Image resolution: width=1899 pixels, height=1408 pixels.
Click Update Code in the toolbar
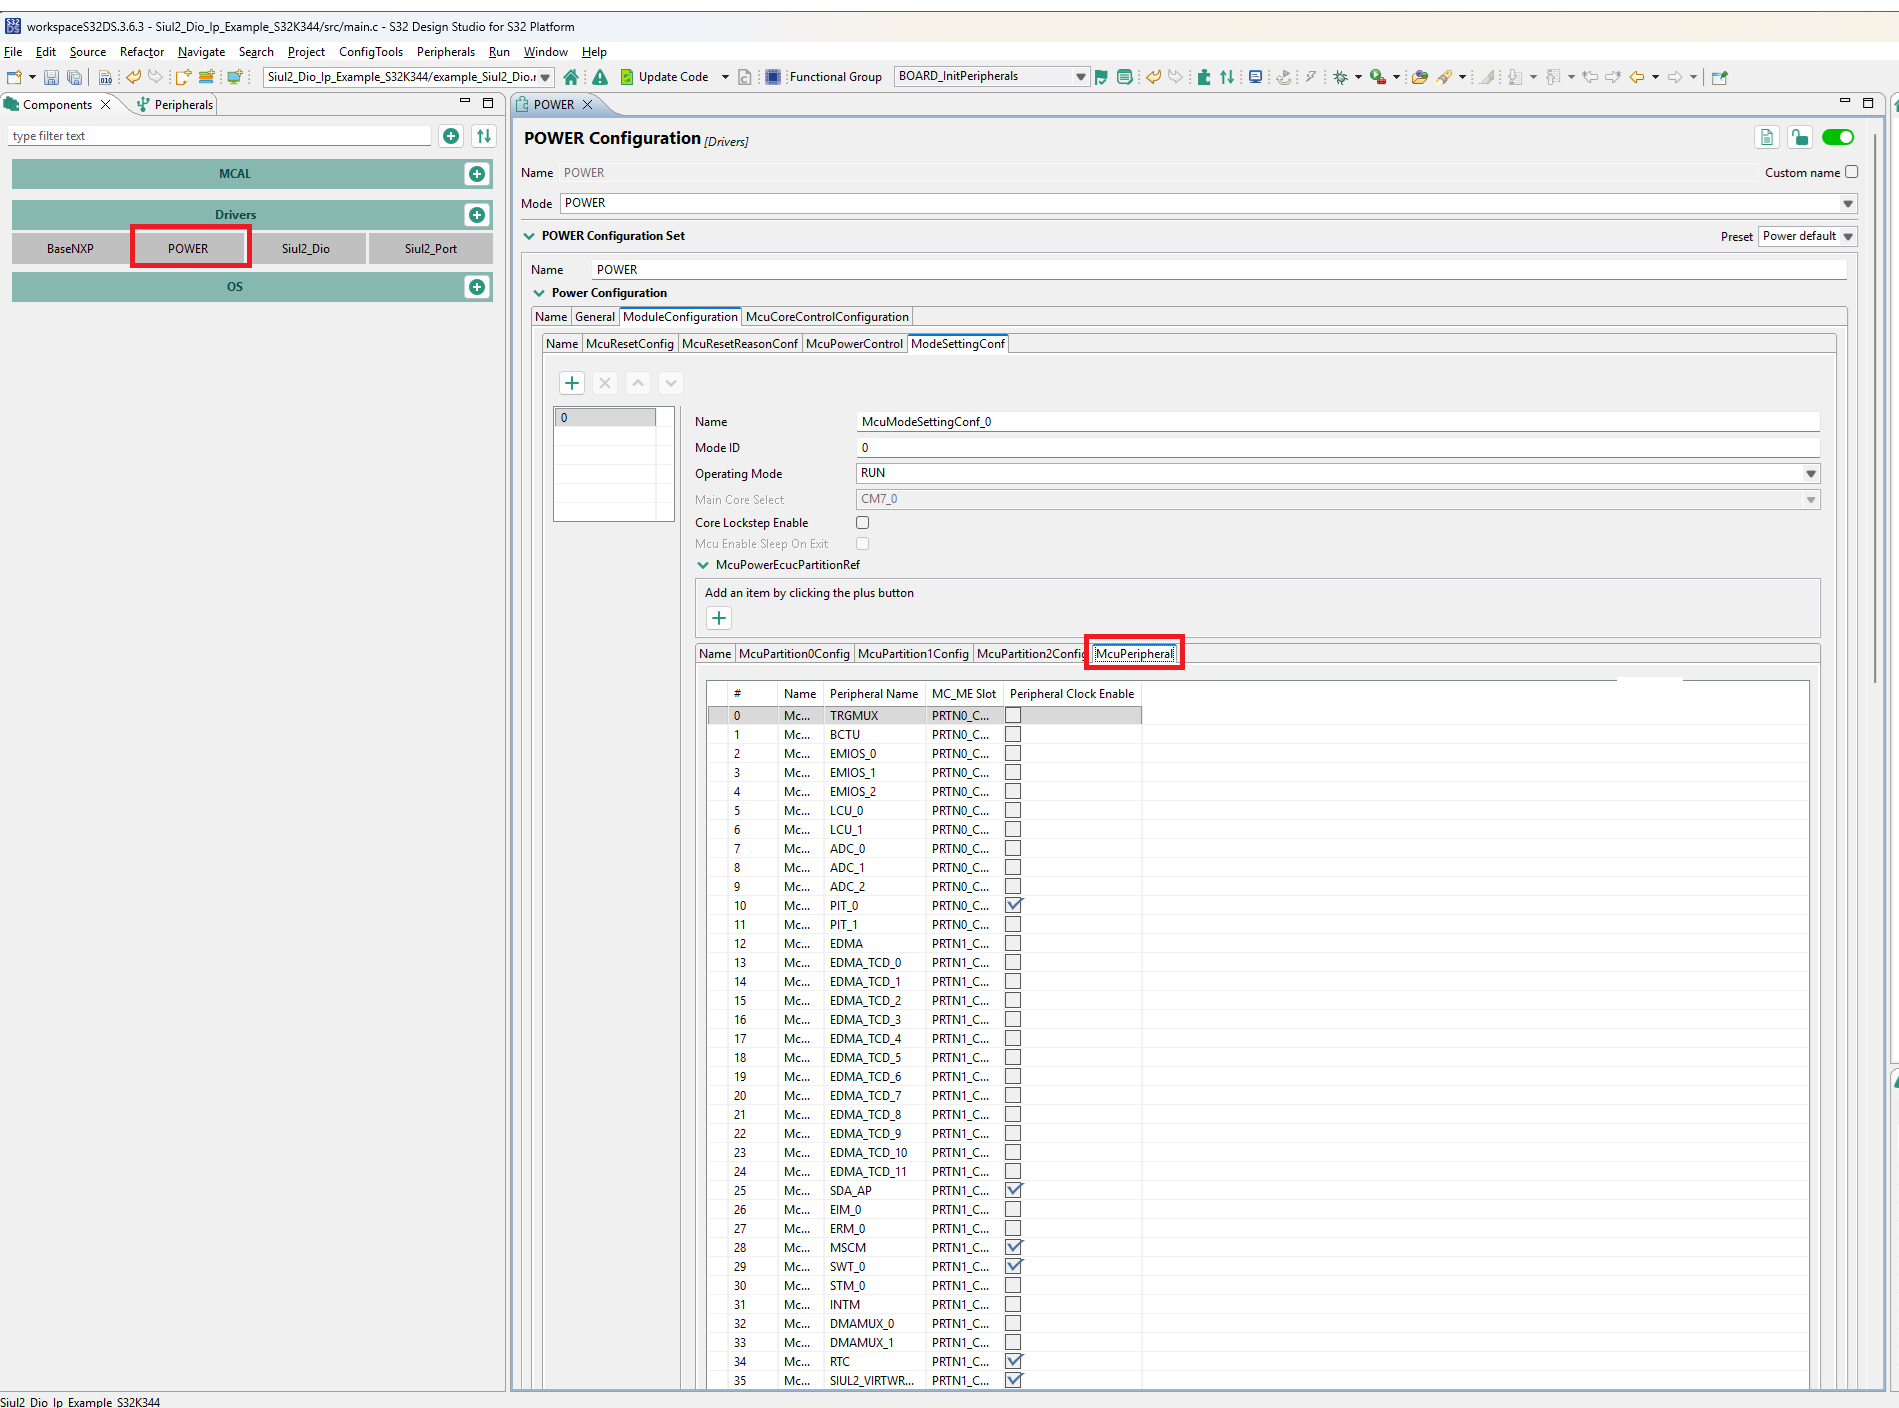point(664,77)
